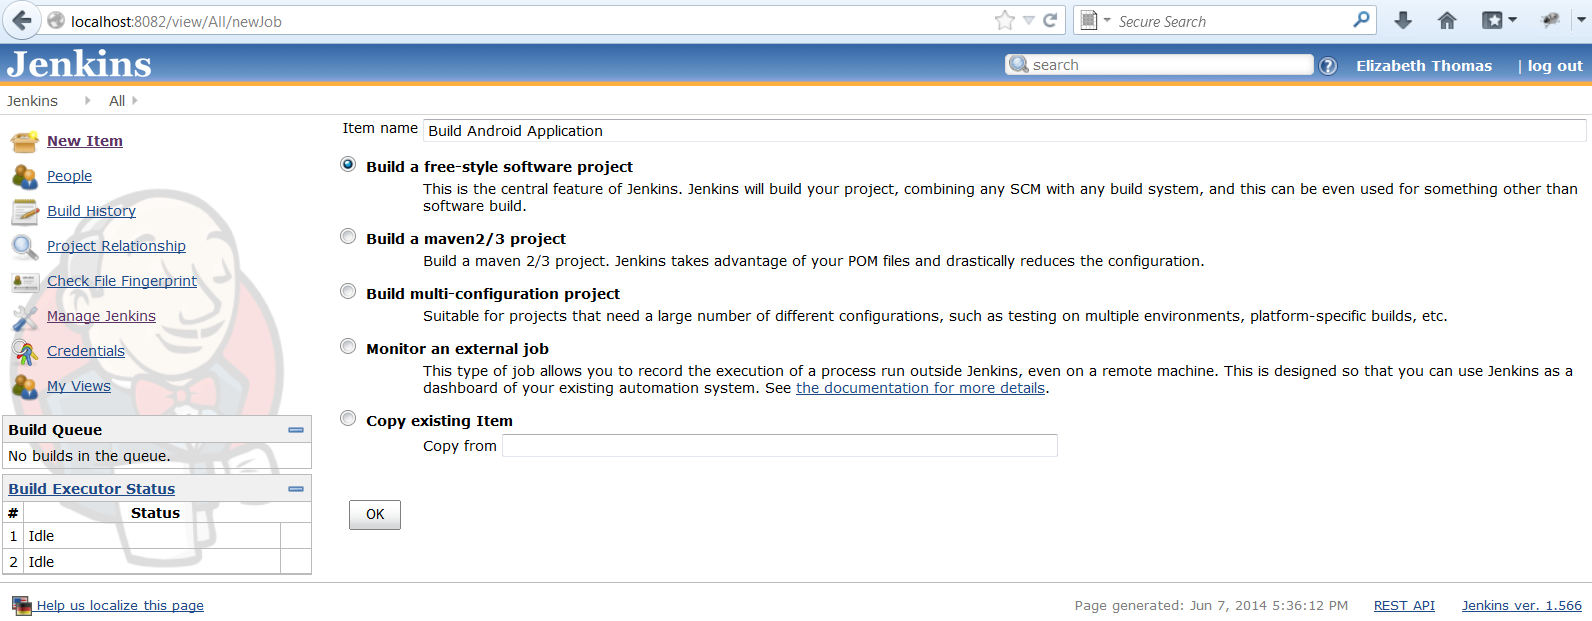Select Build a maven2/3 project option

348,236
